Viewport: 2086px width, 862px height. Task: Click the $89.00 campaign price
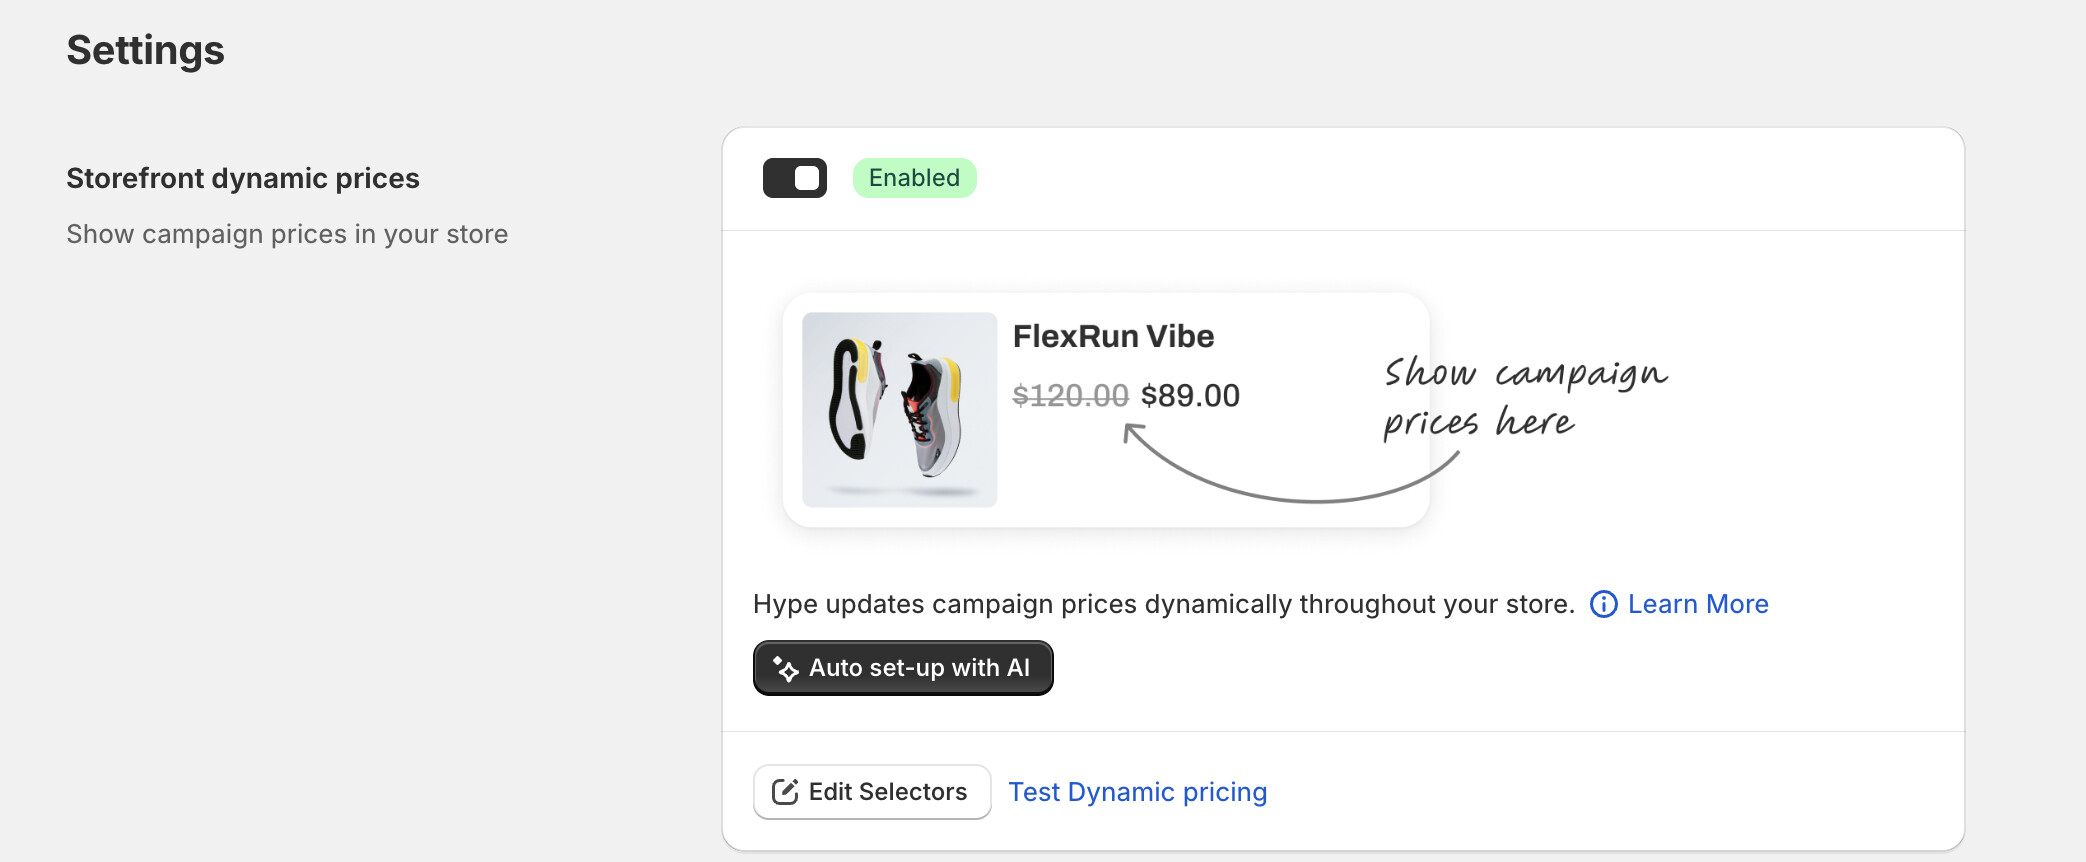tap(1190, 396)
